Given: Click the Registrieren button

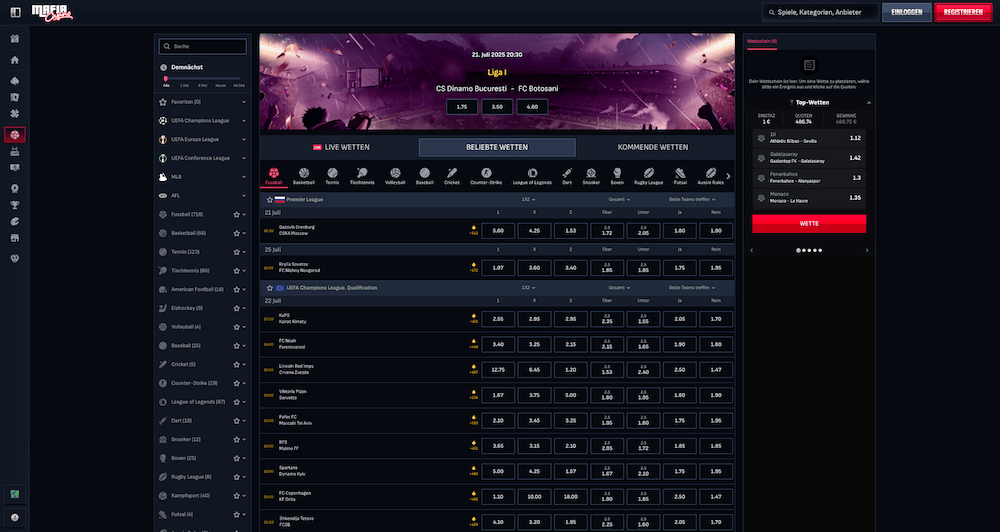Looking at the screenshot, I should pyautogui.click(x=963, y=12).
